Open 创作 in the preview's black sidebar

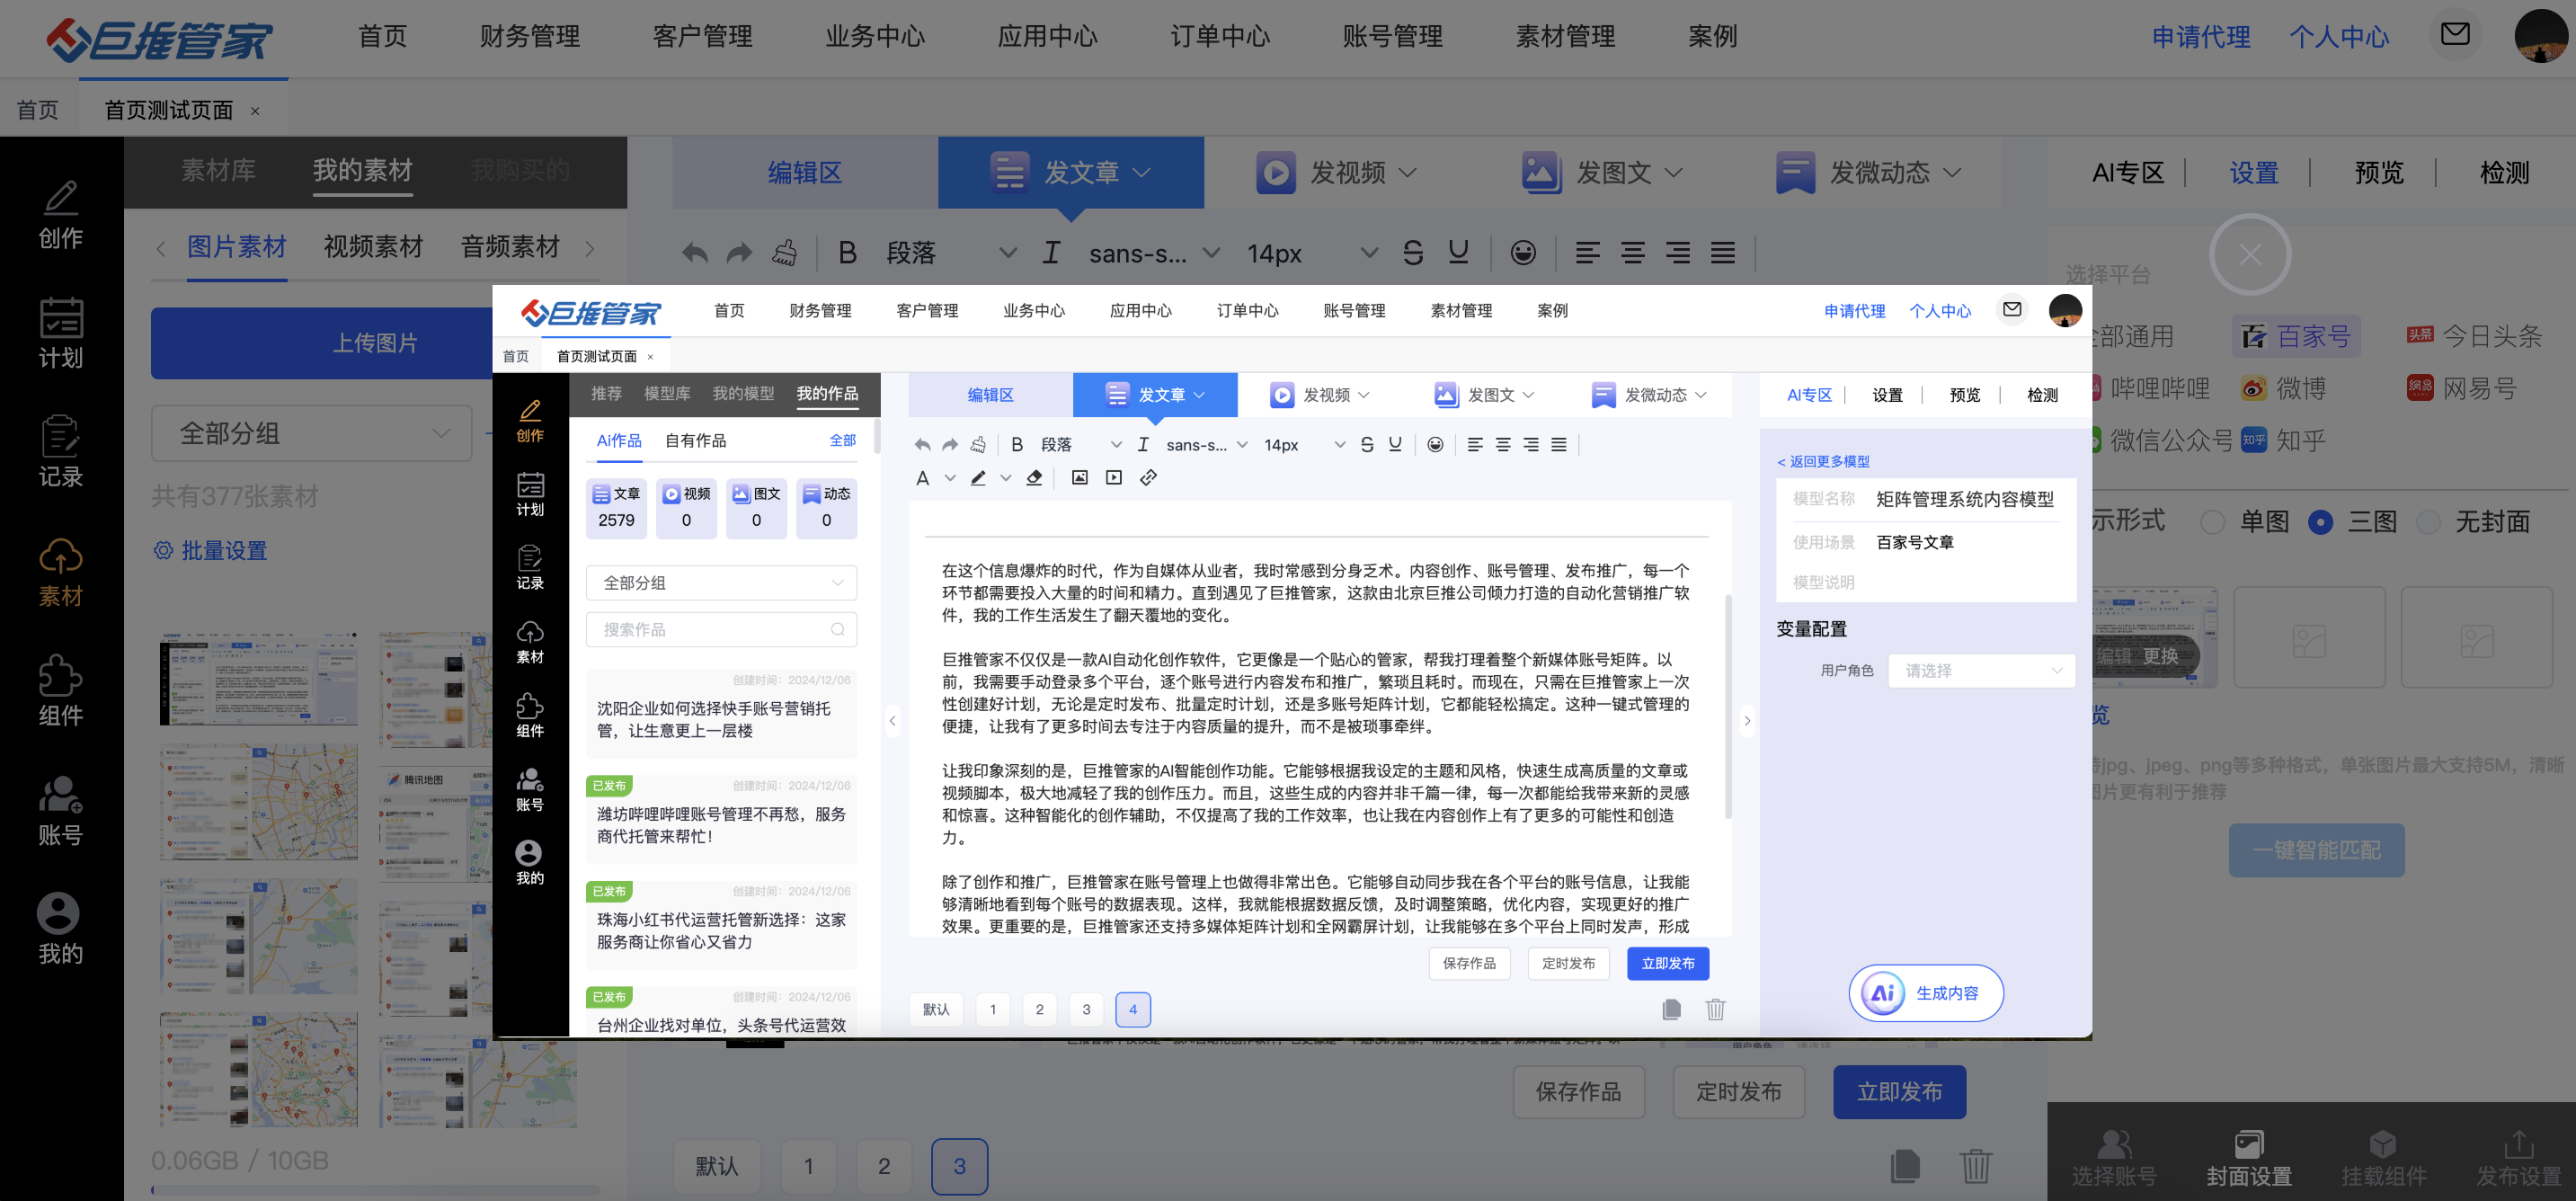(530, 421)
